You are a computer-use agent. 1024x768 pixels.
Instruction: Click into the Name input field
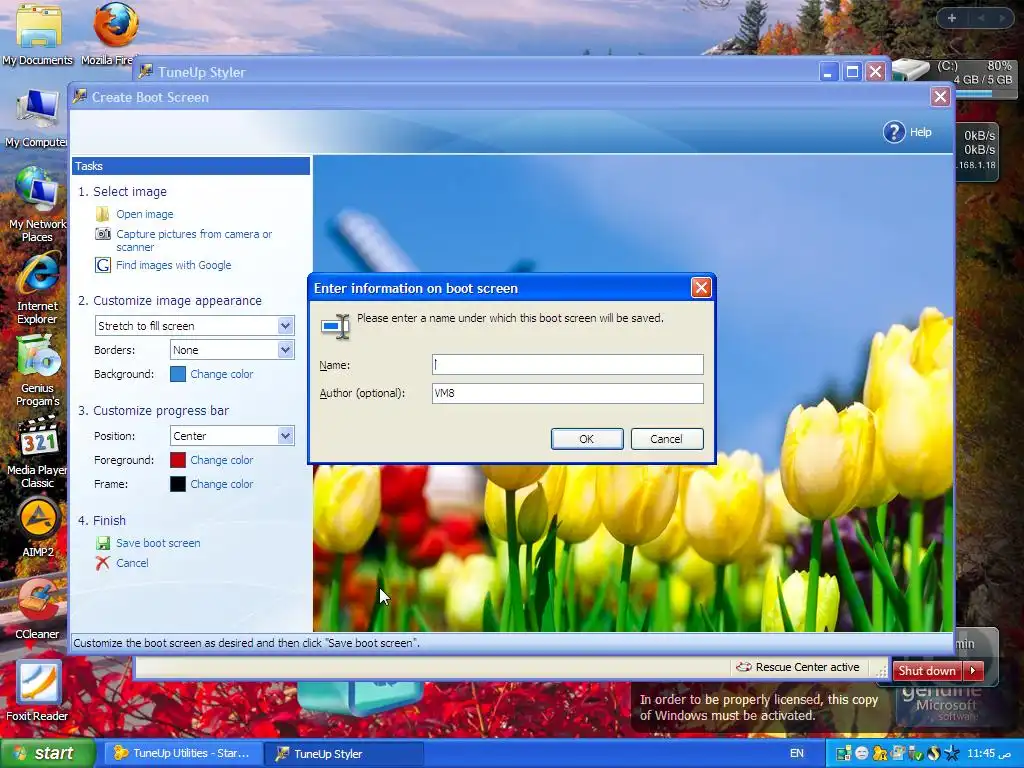(568, 364)
